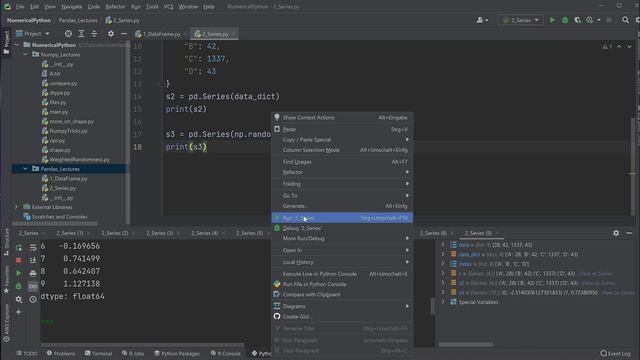Collapse the Pandas_Lectures folder

tap(25, 169)
